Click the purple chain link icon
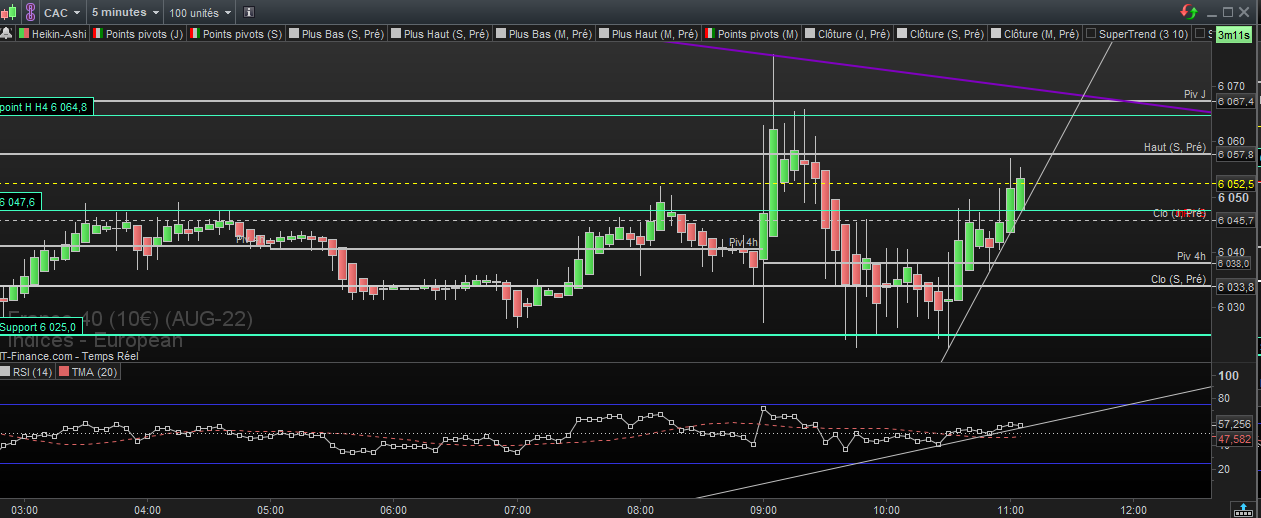This screenshot has width=1261, height=518. (30, 12)
